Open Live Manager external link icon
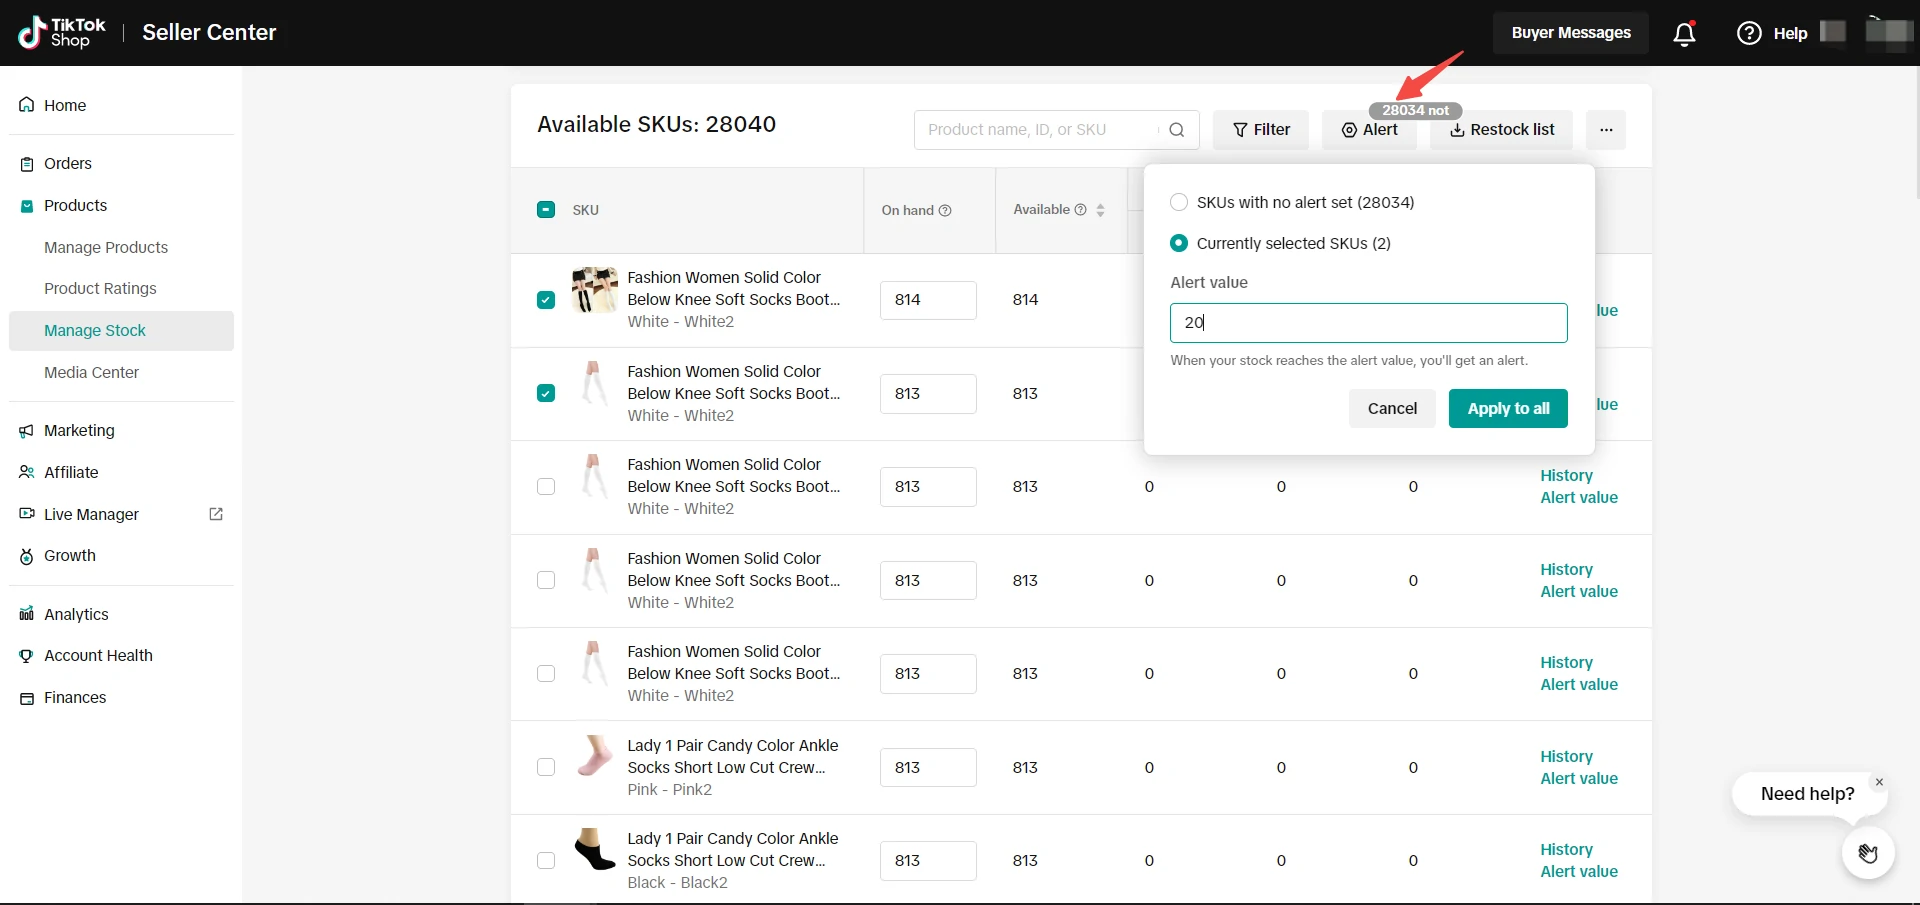Screen dimensions: 1920x905 tap(215, 514)
